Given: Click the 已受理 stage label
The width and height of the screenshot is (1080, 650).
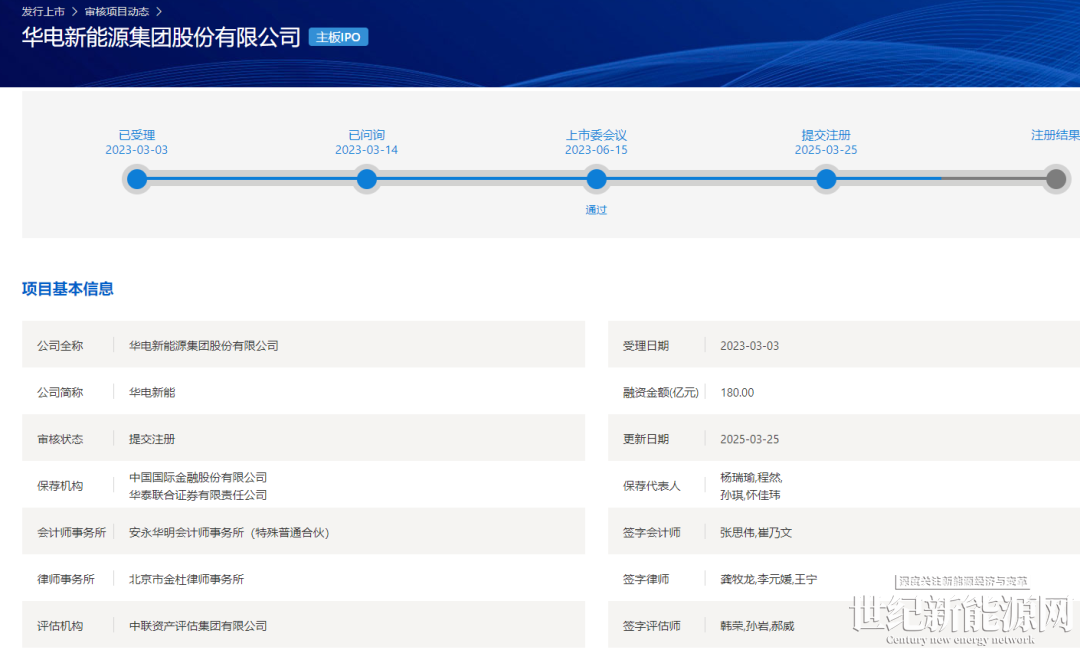Looking at the screenshot, I should point(137,135).
